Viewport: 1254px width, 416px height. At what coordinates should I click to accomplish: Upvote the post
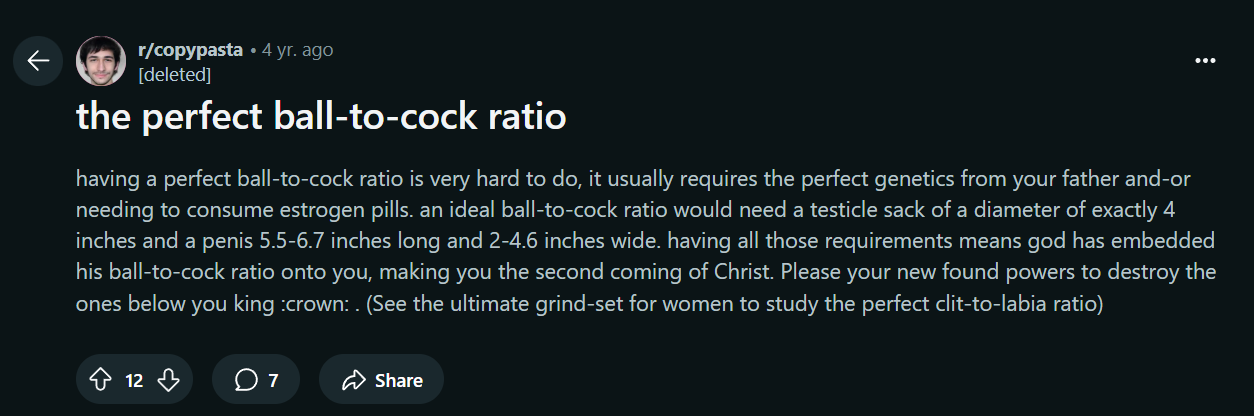(x=100, y=380)
